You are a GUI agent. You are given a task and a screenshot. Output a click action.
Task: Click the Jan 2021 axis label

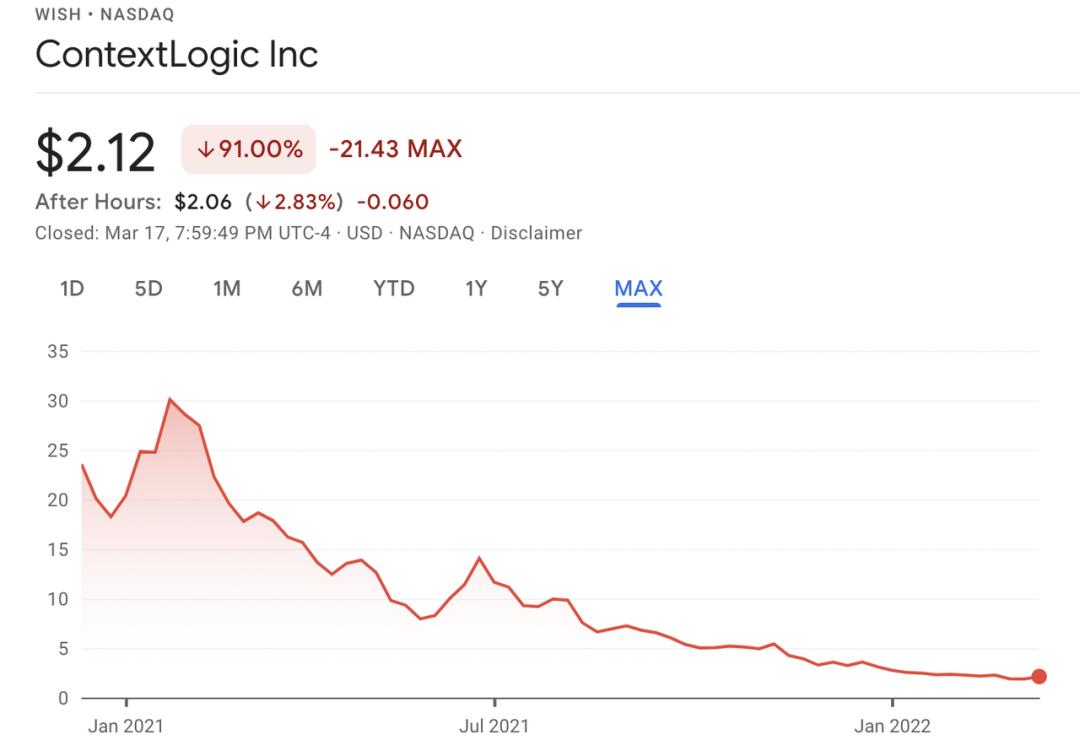tap(126, 727)
